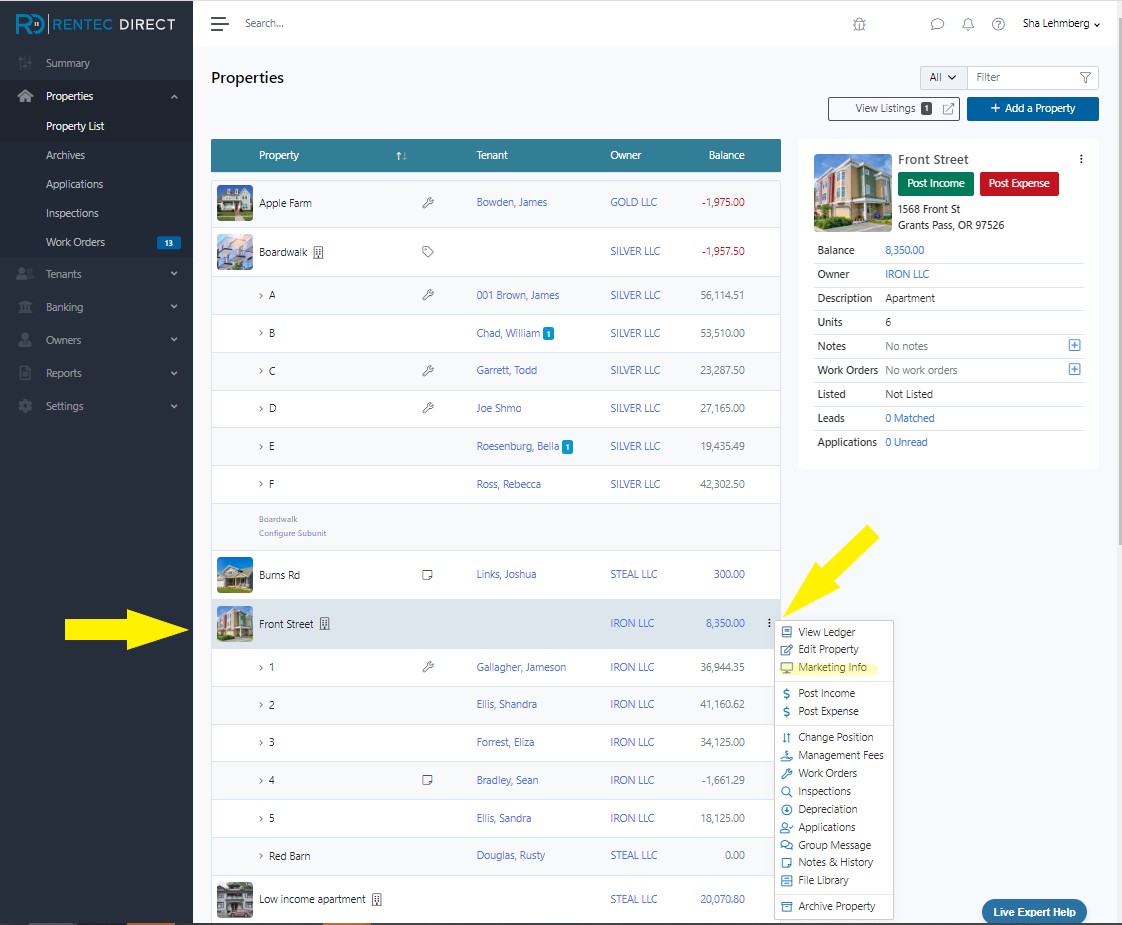Click the wrench icon on unit A row
The width and height of the screenshot is (1122, 925).
click(428, 295)
